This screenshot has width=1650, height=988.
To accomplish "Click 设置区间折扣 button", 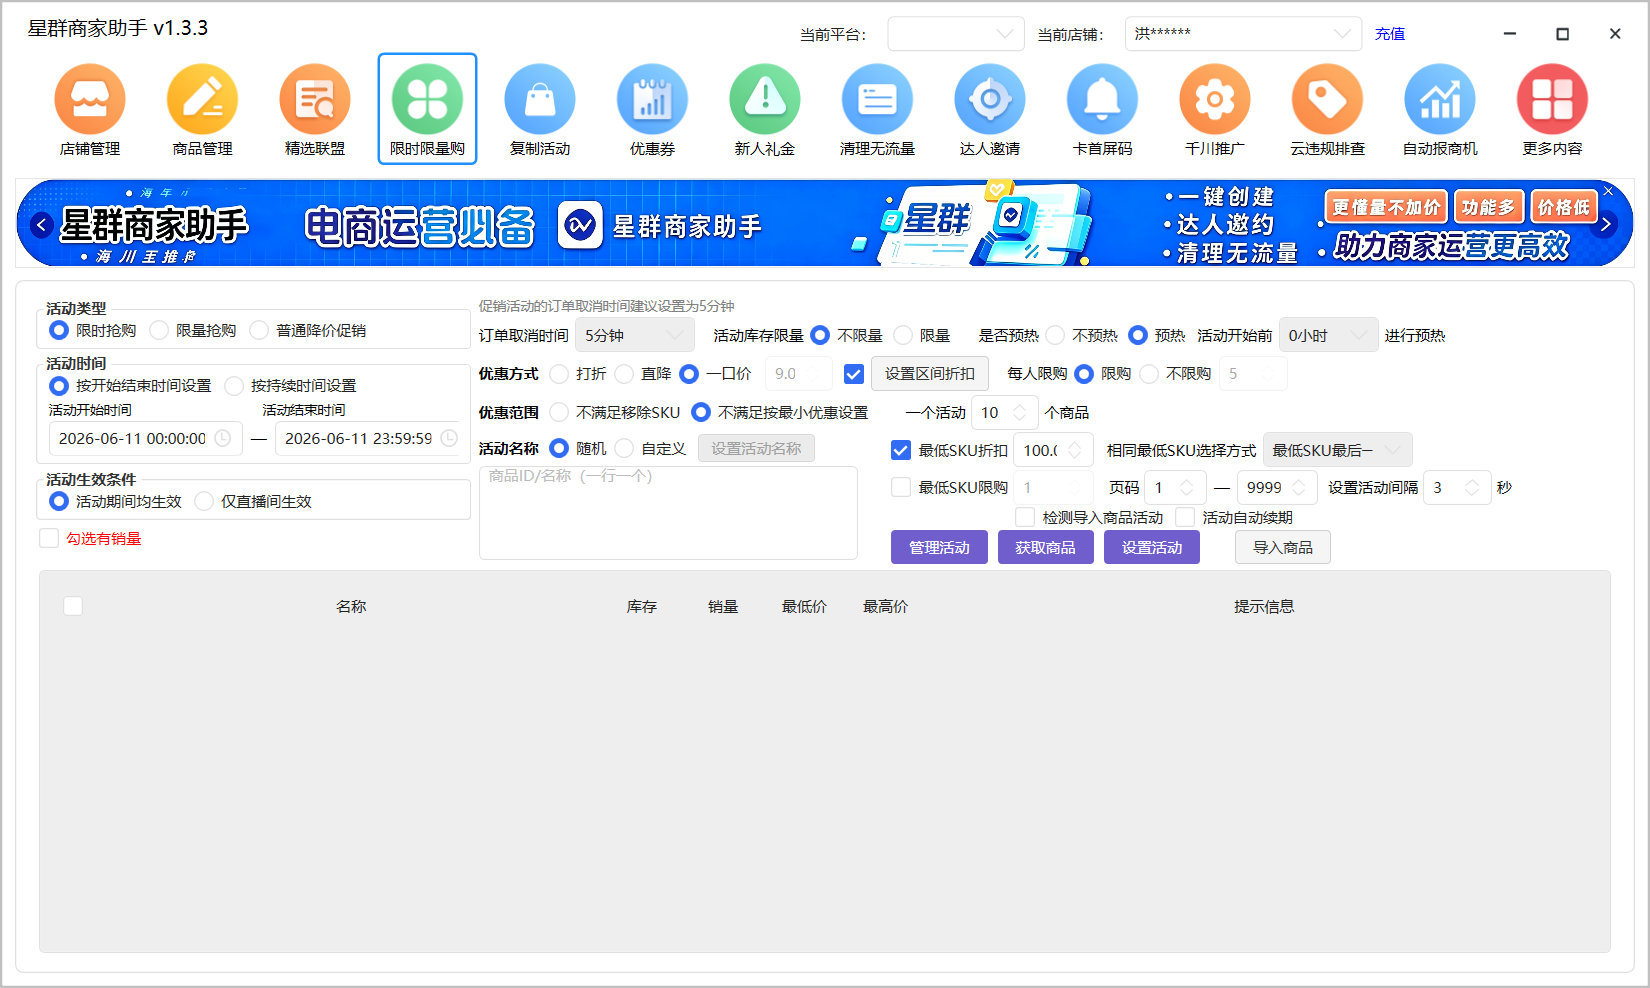I will (929, 373).
